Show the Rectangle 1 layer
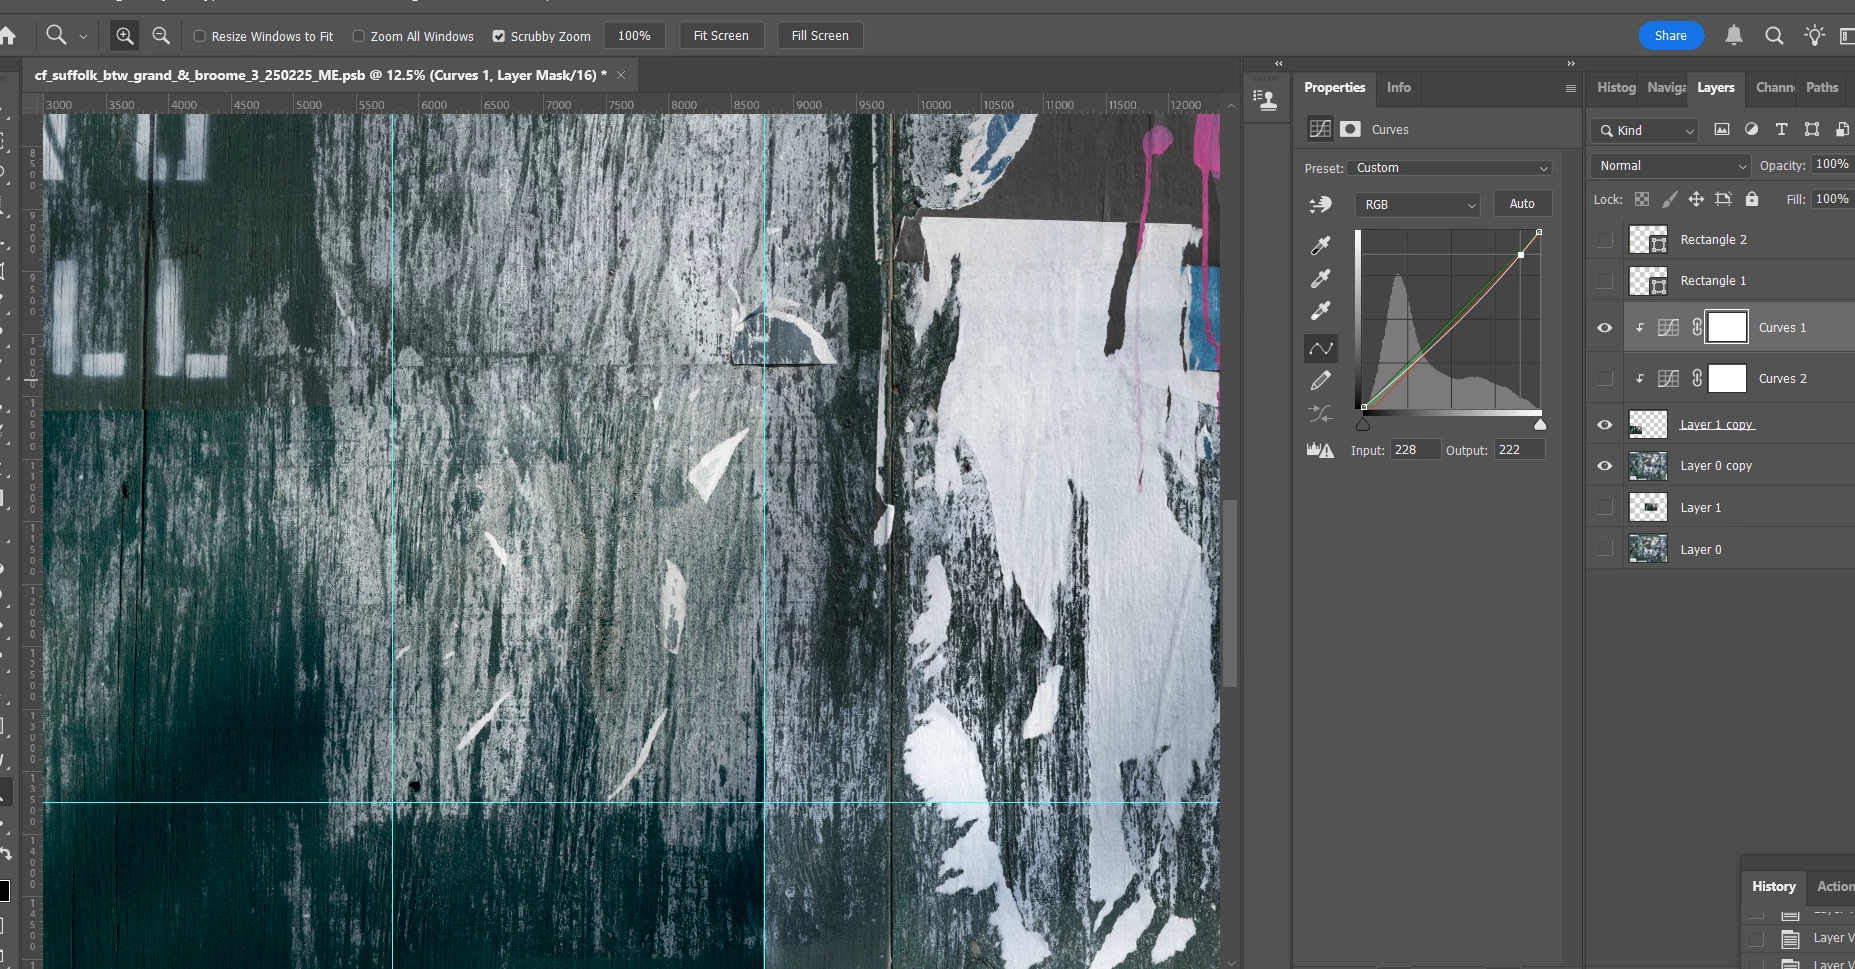This screenshot has width=1855, height=969. (1605, 281)
